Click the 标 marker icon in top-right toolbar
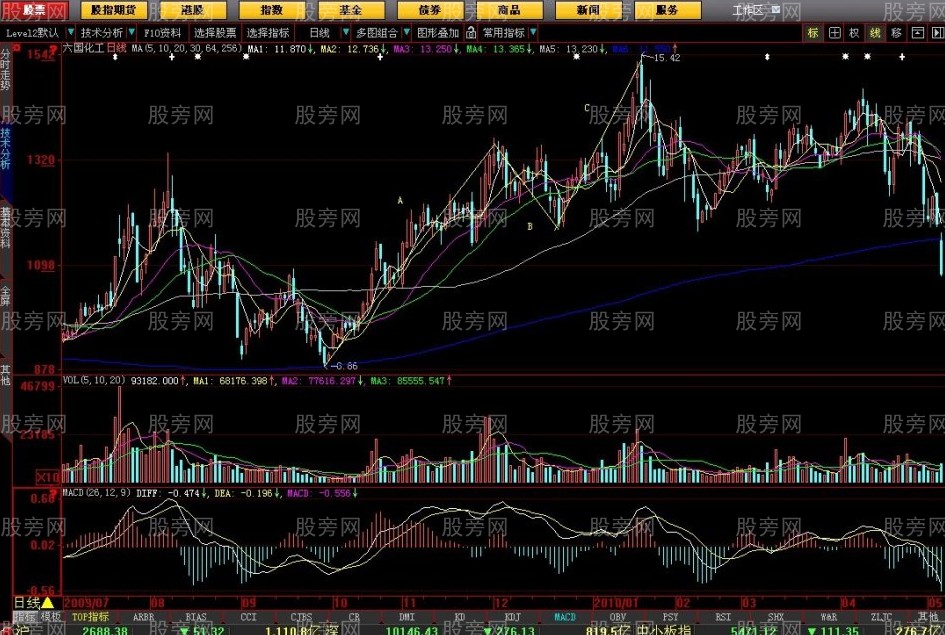 813,33
